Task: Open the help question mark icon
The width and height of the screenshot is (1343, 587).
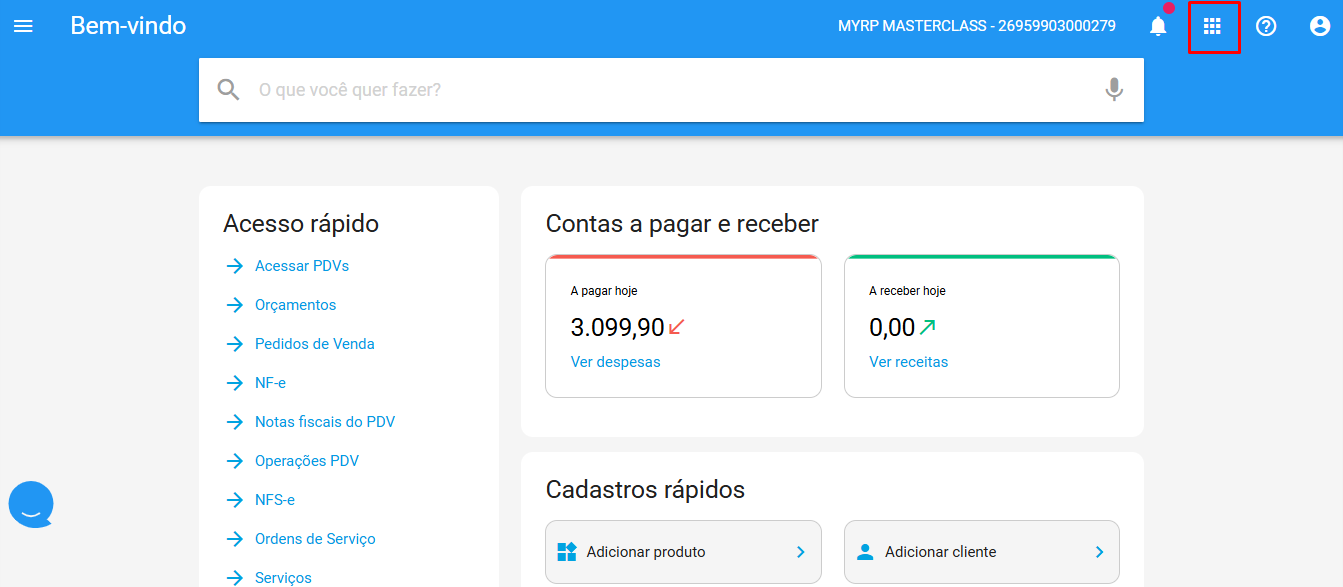Action: pos(1266,26)
